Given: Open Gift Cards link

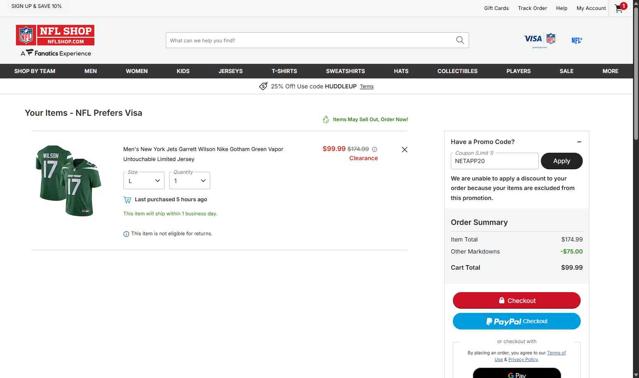Looking at the screenshot, I should 496,8.
